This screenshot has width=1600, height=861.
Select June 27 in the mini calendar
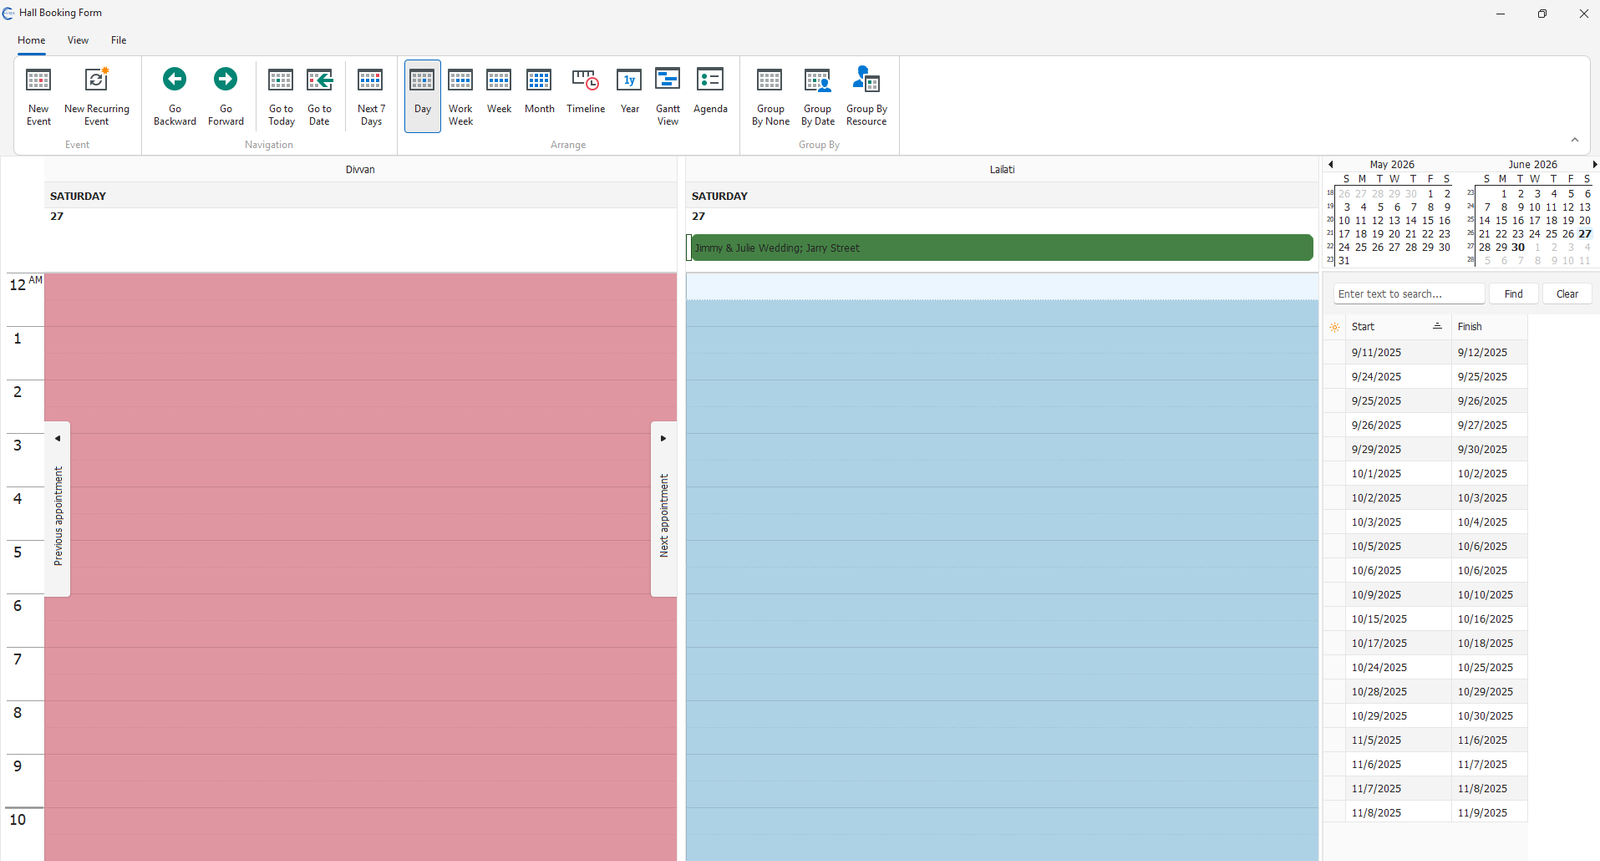(1585, 234)
